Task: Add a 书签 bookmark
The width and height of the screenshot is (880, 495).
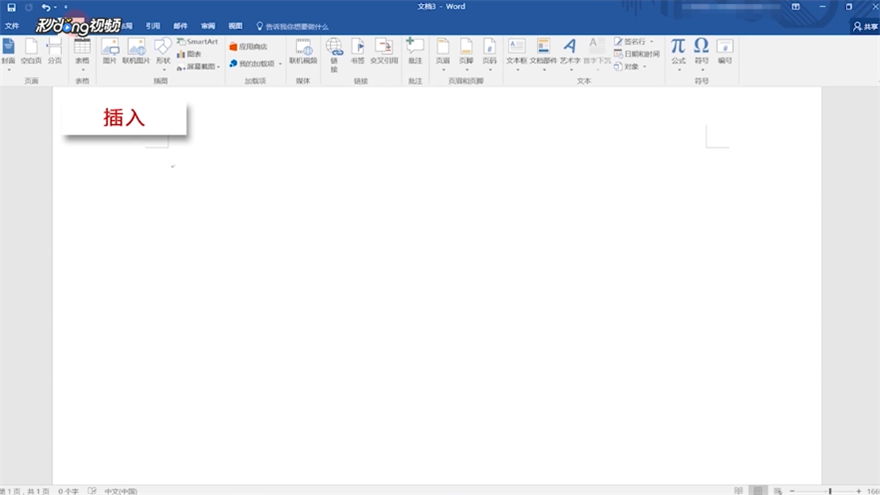Action: click(358, 52)
